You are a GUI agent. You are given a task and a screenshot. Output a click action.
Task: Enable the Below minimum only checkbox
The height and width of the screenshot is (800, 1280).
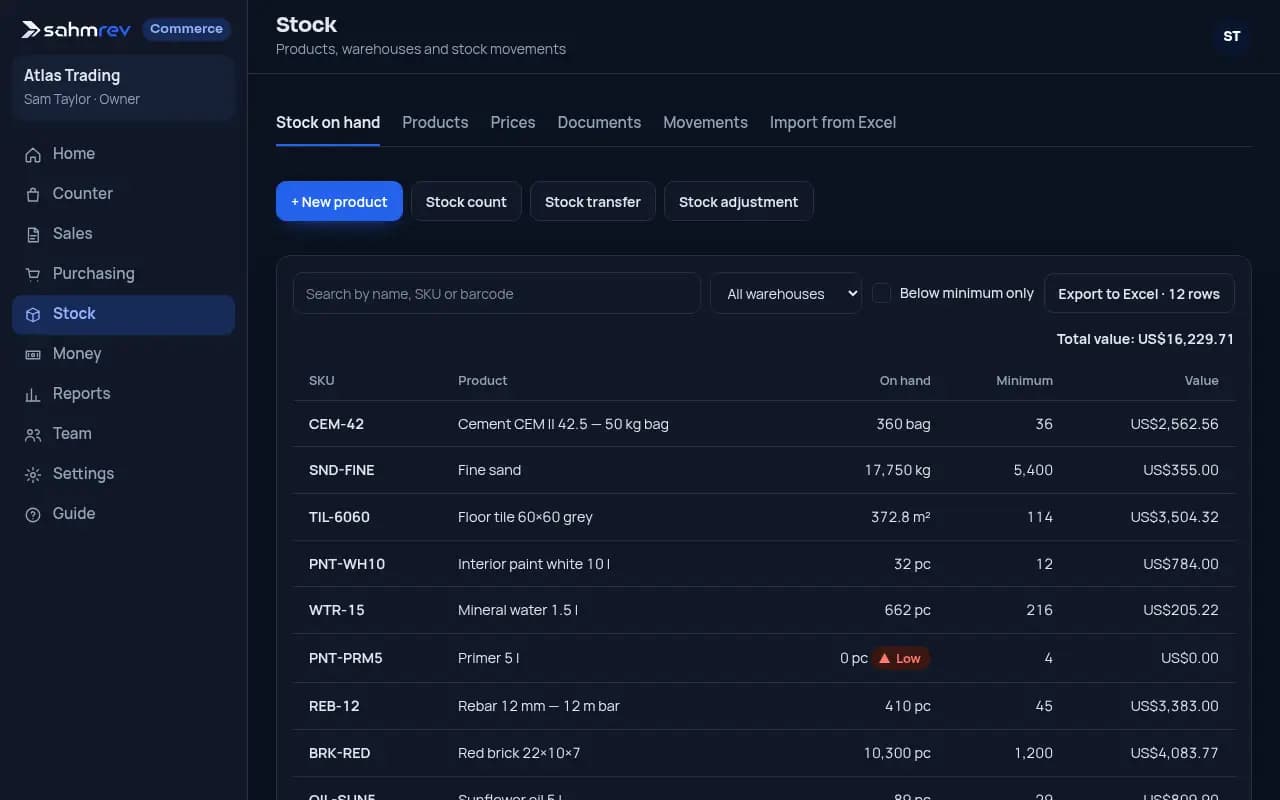(x=882, y=293)
